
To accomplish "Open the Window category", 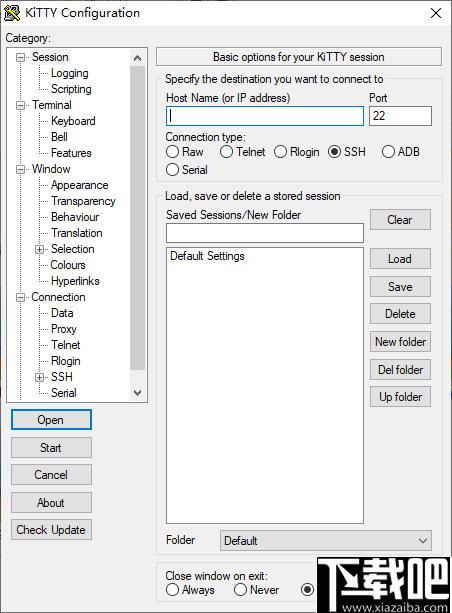I will point(51,169).
